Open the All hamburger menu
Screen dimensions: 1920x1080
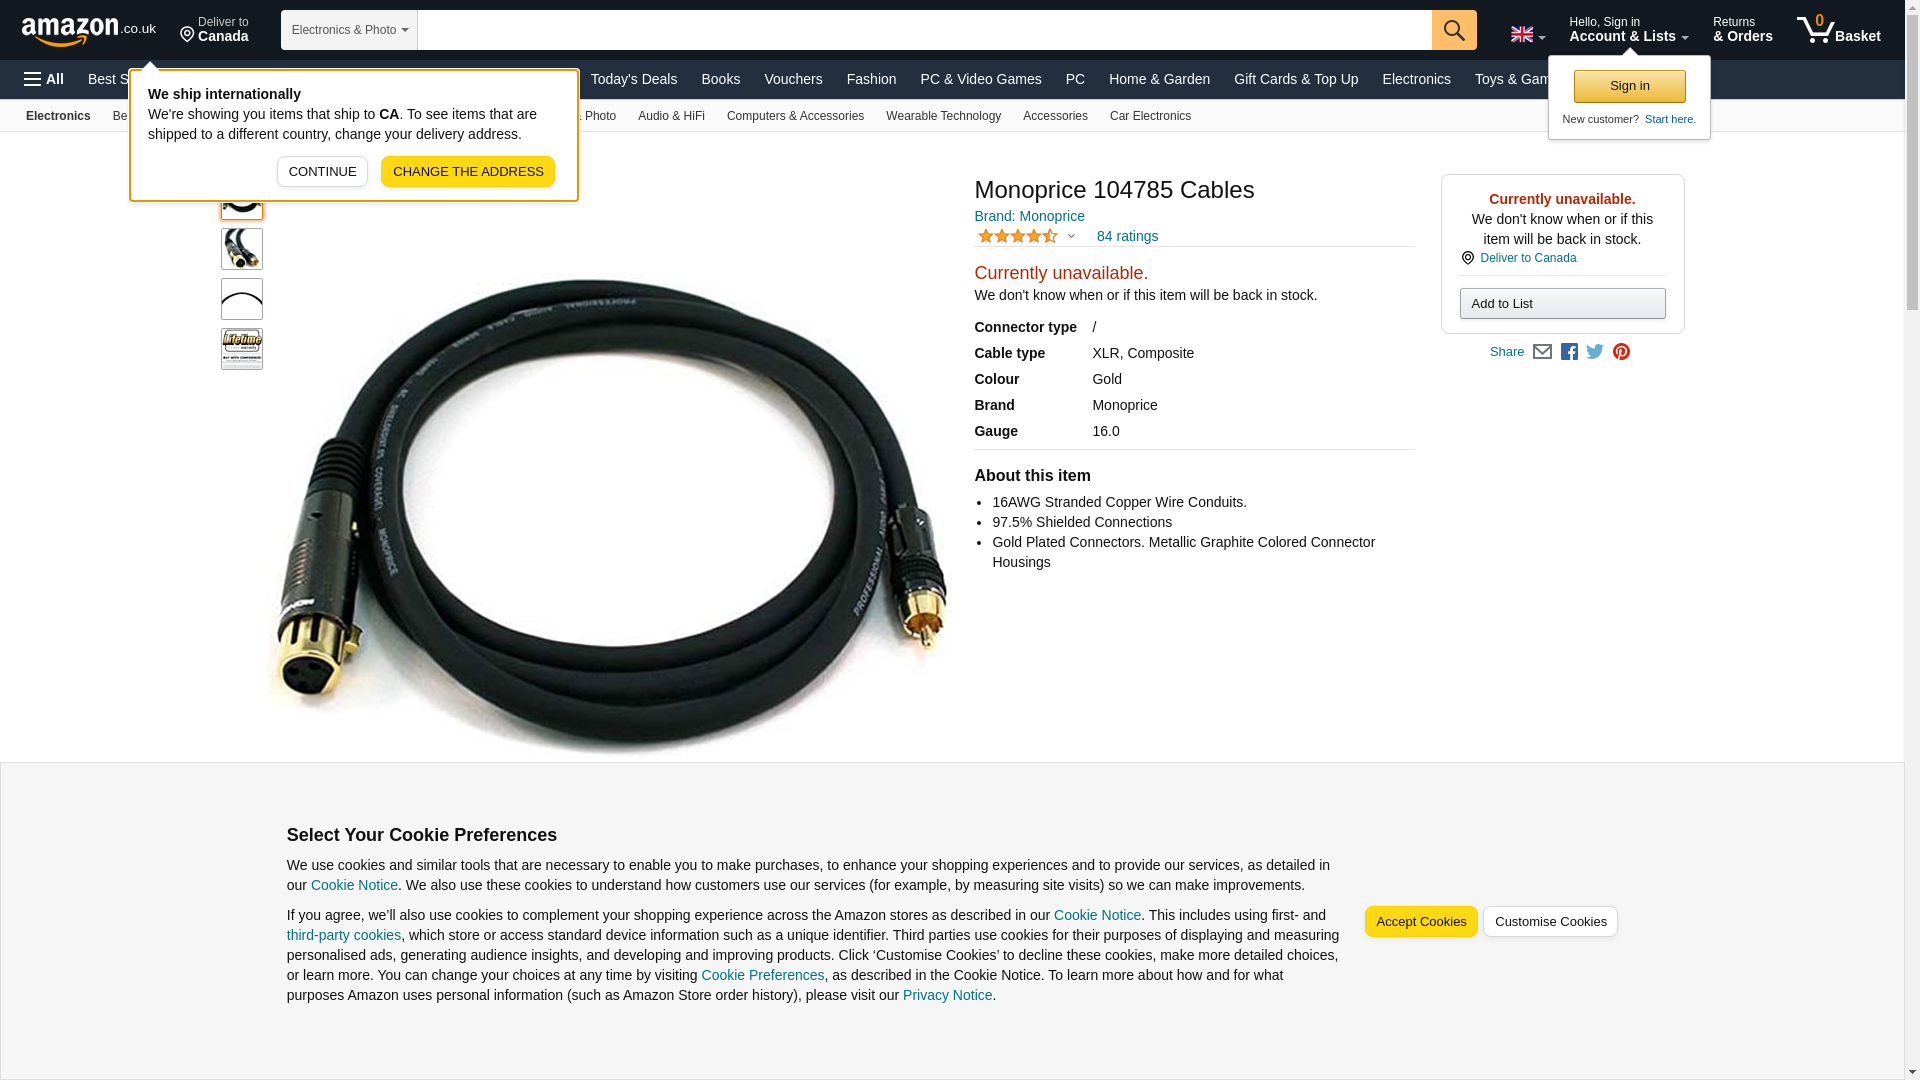tap(44, 79)
